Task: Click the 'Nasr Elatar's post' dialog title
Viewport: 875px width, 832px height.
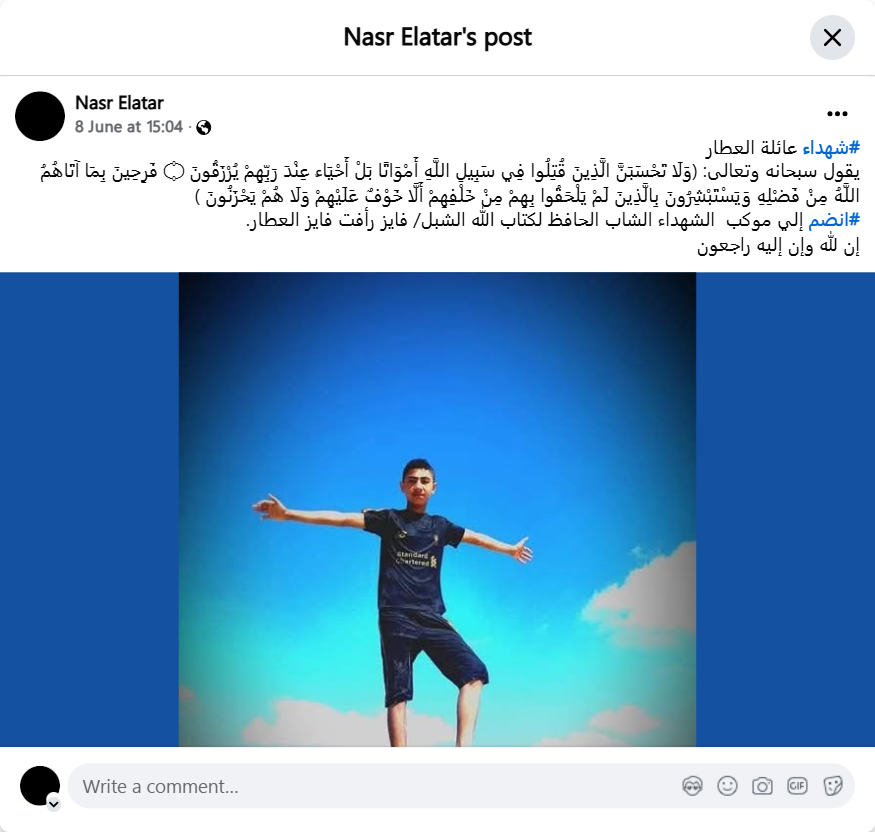Action: [438, 38]
